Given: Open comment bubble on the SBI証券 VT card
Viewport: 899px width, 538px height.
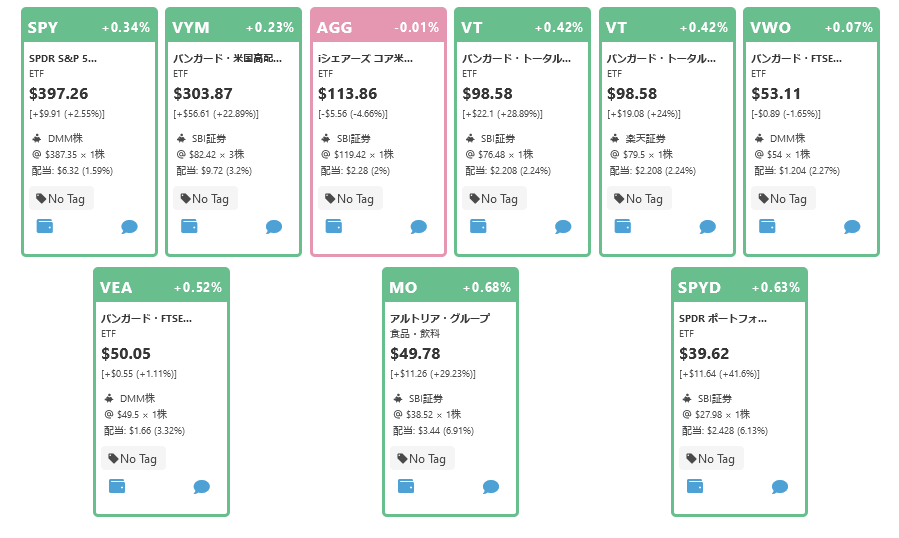Looking at the screenshot, I should [x=563, y=227].
